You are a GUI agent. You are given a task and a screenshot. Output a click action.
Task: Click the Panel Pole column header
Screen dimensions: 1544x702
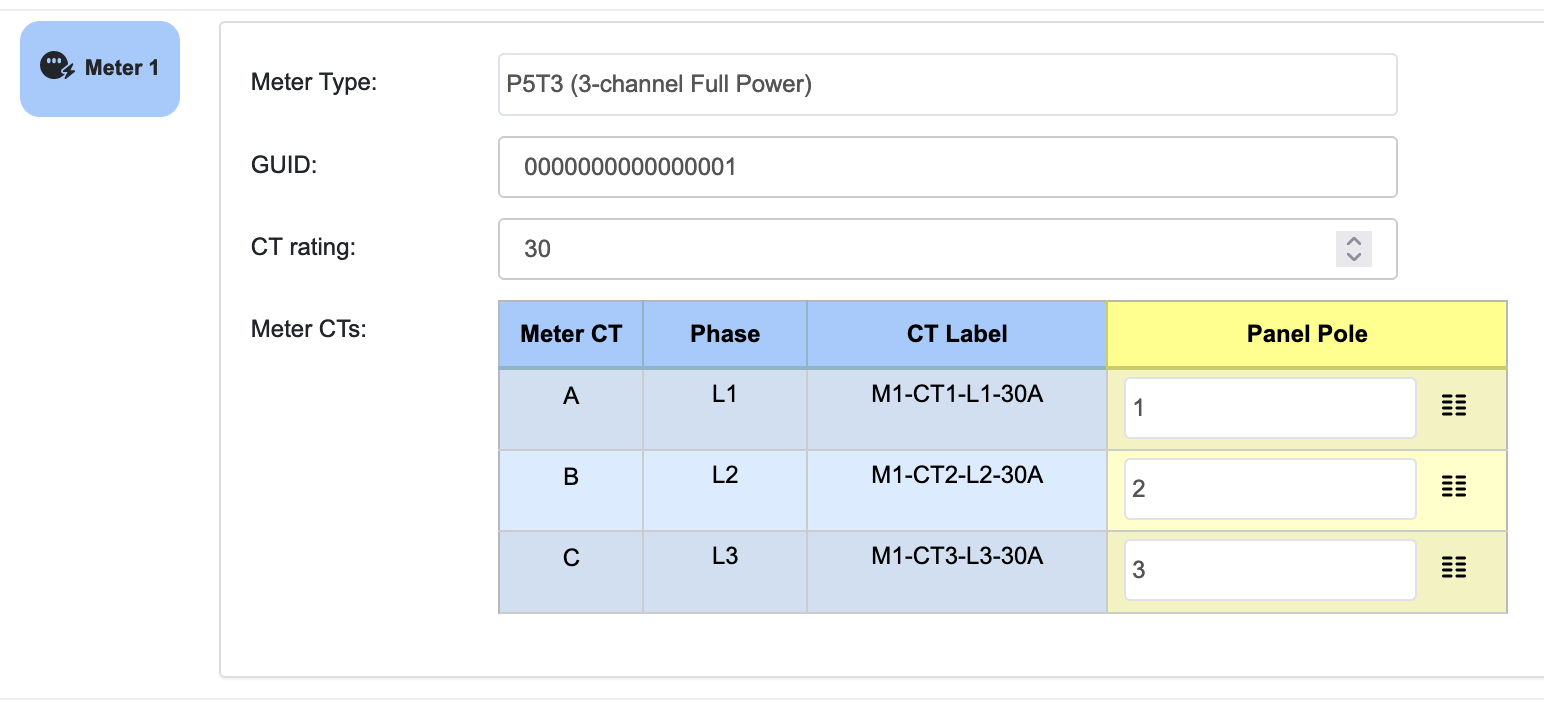[x=1306, y=334]
